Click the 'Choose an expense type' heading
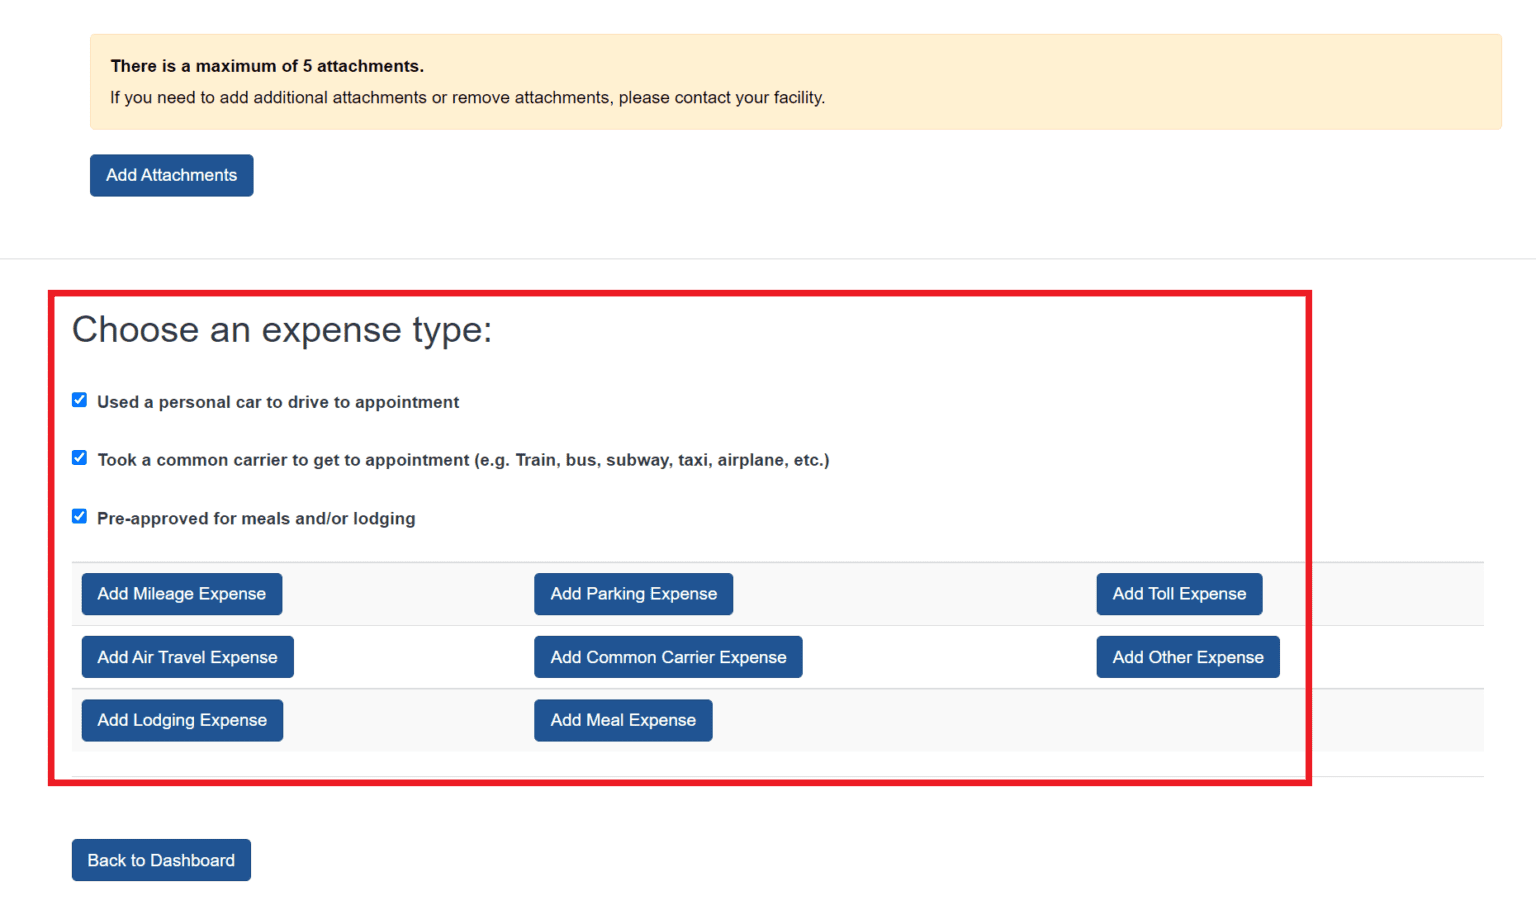The width and height of the screenshot is (1536, 910). (282, 330)
